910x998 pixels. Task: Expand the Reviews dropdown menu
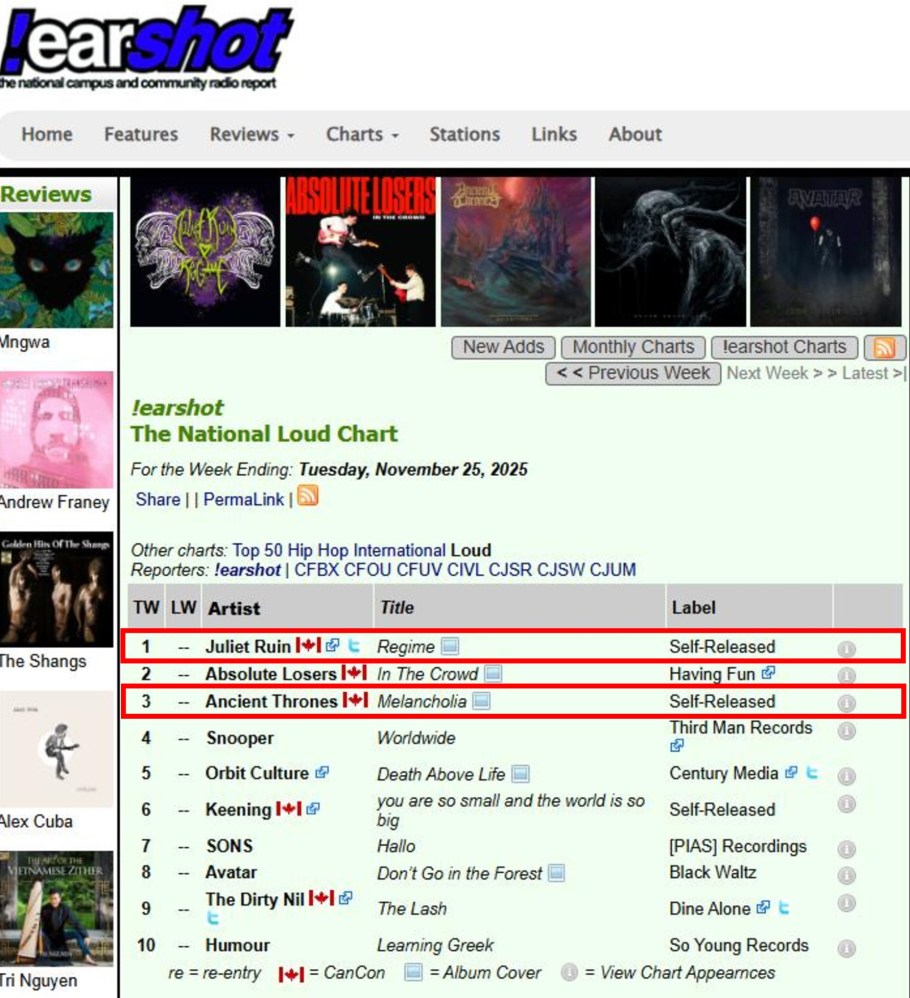point(252,134)
